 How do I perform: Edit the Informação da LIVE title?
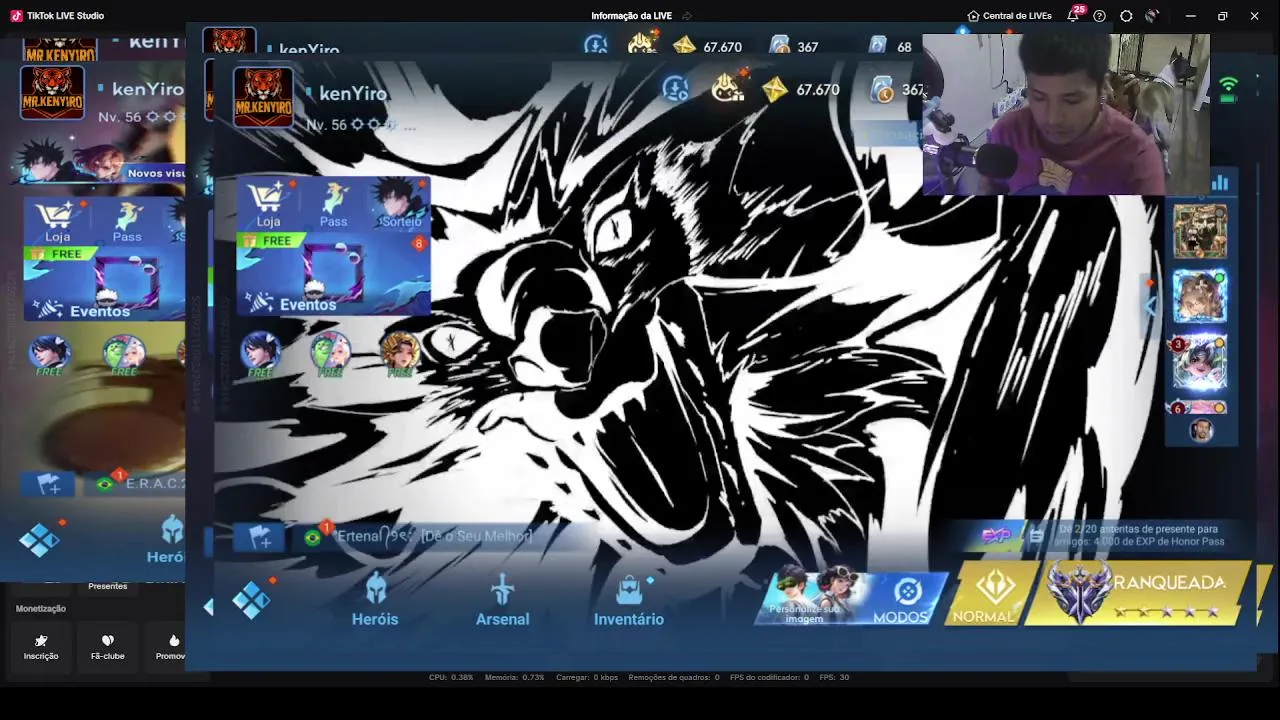click(x=687, y=16)
